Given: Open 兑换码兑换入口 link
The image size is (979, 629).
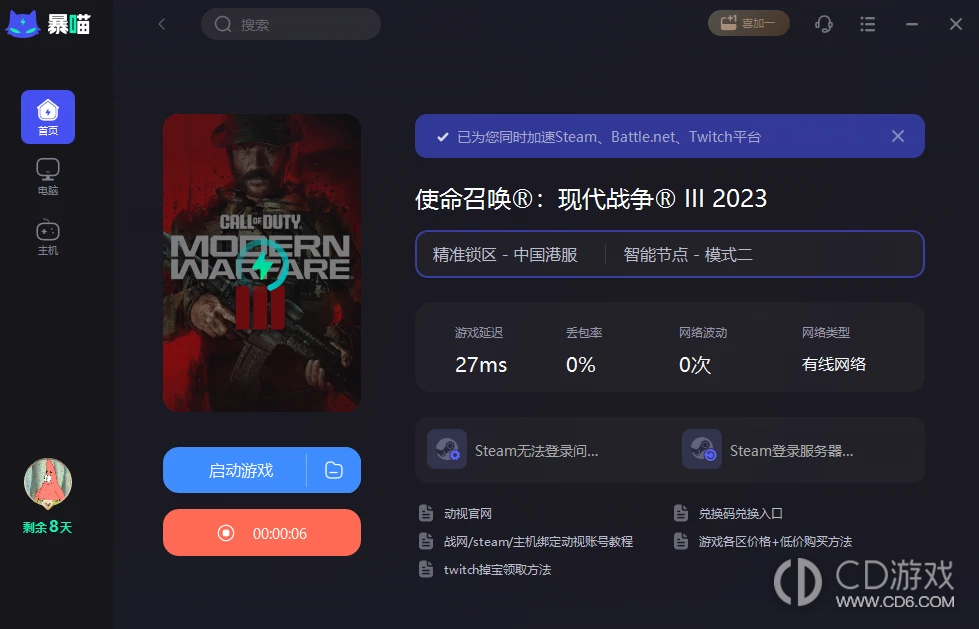Looking at the screenshot, I should (x=740, y=513).
